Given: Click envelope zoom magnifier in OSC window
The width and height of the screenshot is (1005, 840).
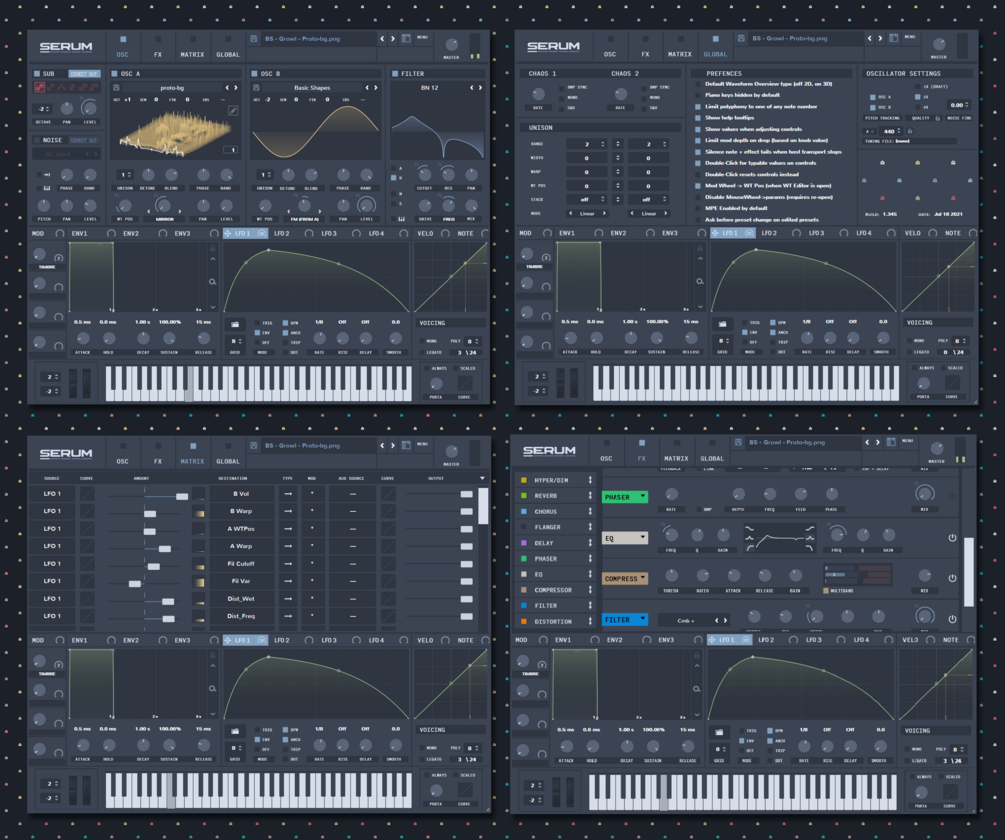Looking at the screenshot, I should pos(212,281).
